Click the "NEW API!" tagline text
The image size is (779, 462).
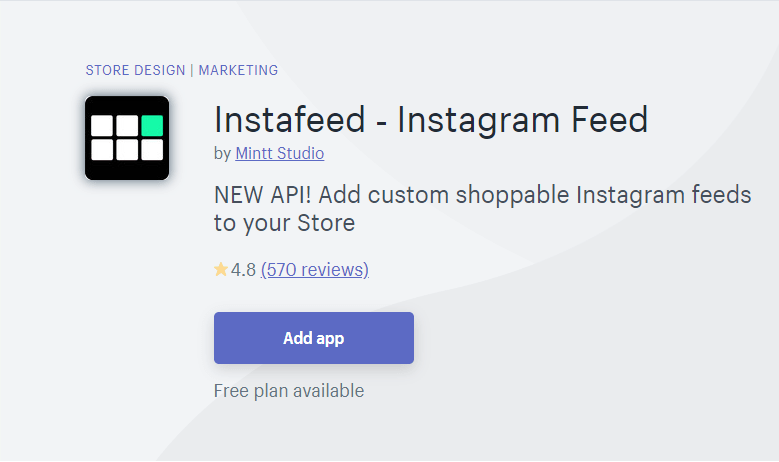coord(262,195)
